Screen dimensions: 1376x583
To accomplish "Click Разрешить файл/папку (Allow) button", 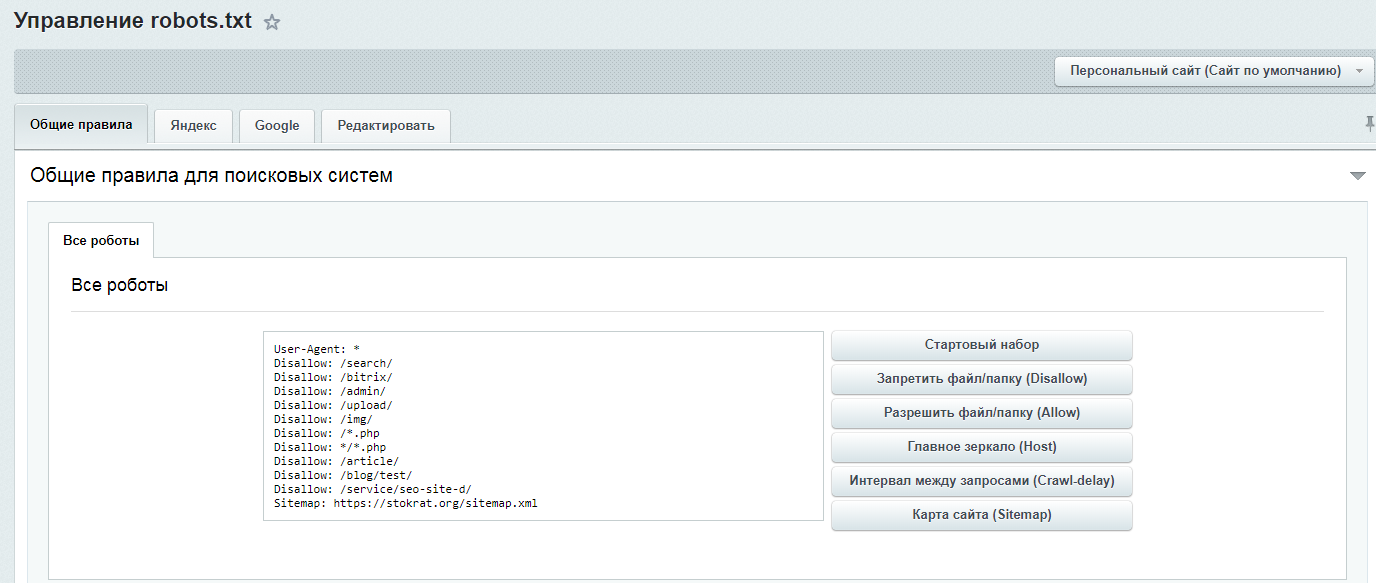I will [981, 413].
